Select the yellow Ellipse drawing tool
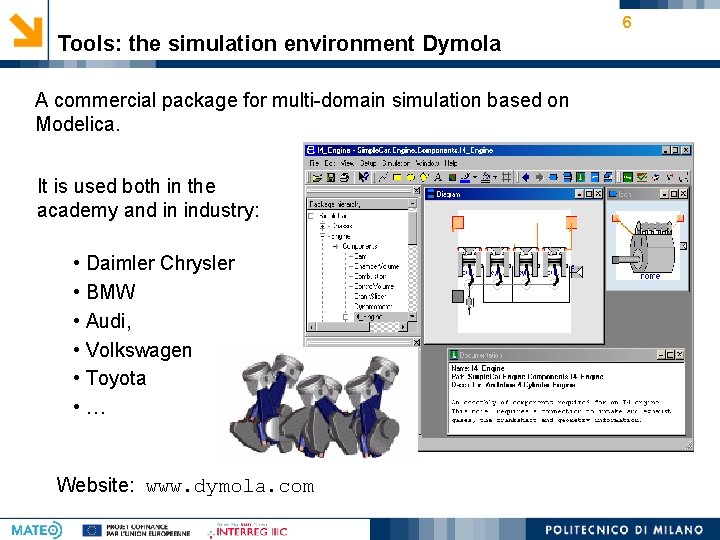The width and height of the screenshot is (720, 540). click(411, 177)
